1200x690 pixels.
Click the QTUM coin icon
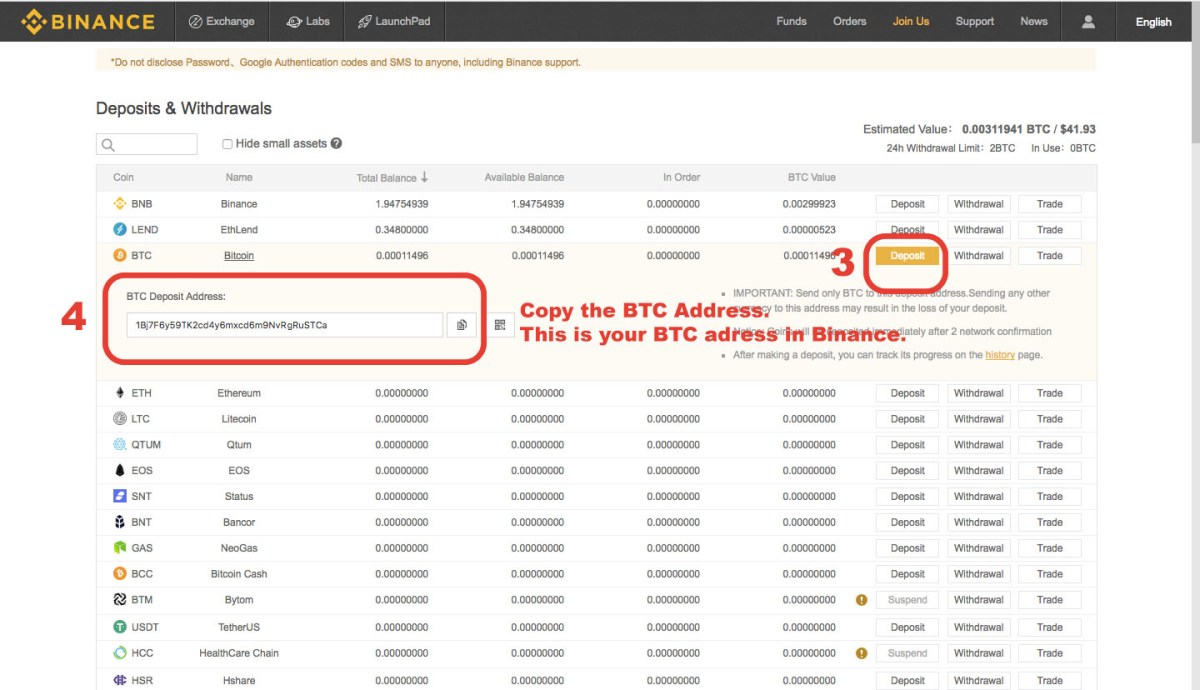(x=120, y=445)
